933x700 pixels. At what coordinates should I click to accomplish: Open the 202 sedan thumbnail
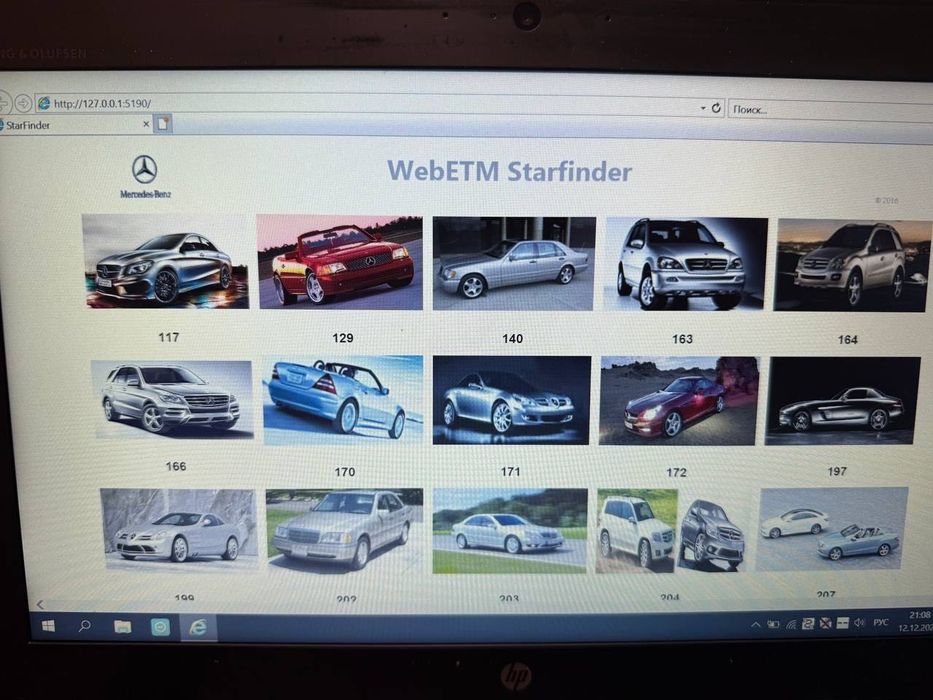pyautogui.click(x=345, y=530)
